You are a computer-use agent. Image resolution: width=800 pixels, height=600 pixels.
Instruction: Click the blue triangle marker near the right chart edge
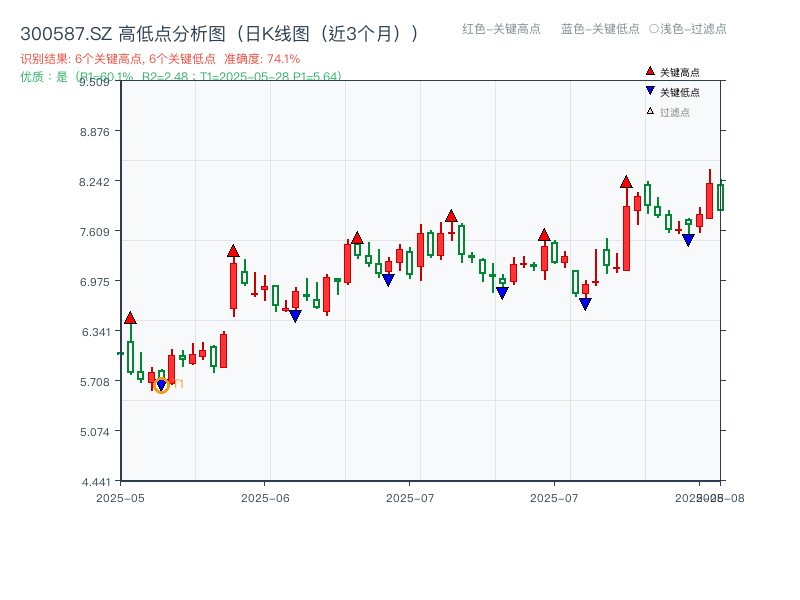(688, 240)
